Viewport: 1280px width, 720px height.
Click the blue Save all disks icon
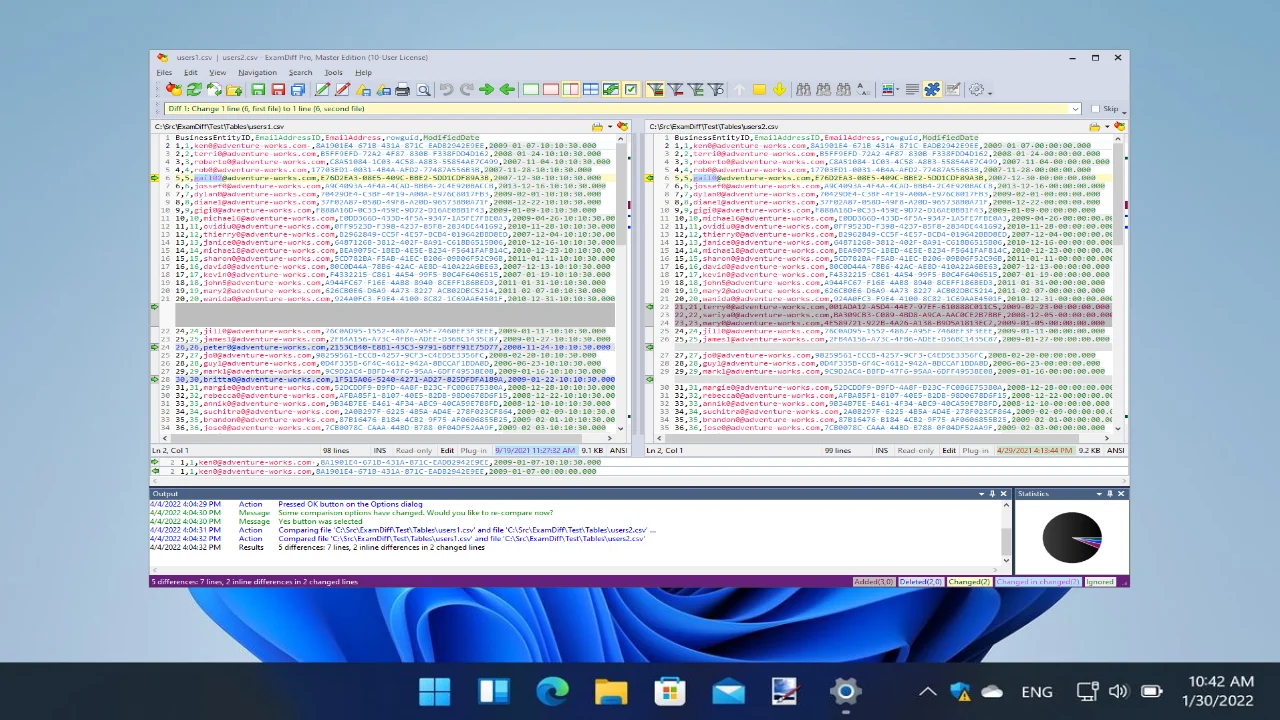(x=298, y=90)
